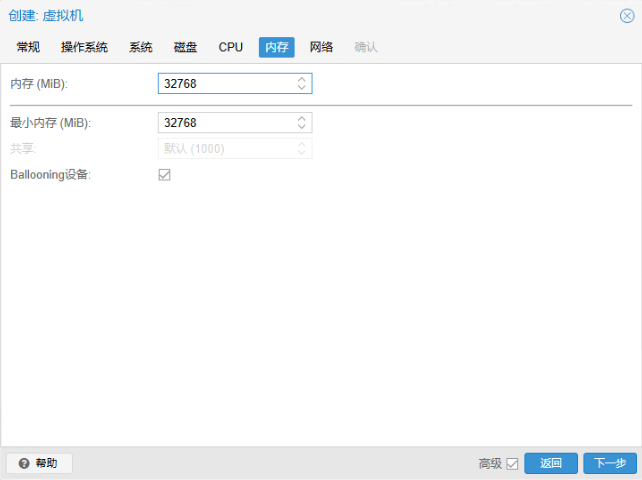Open the 网络 tab
Image resolution: width=642 pixels, height=480 pixels.
(321, 47)
